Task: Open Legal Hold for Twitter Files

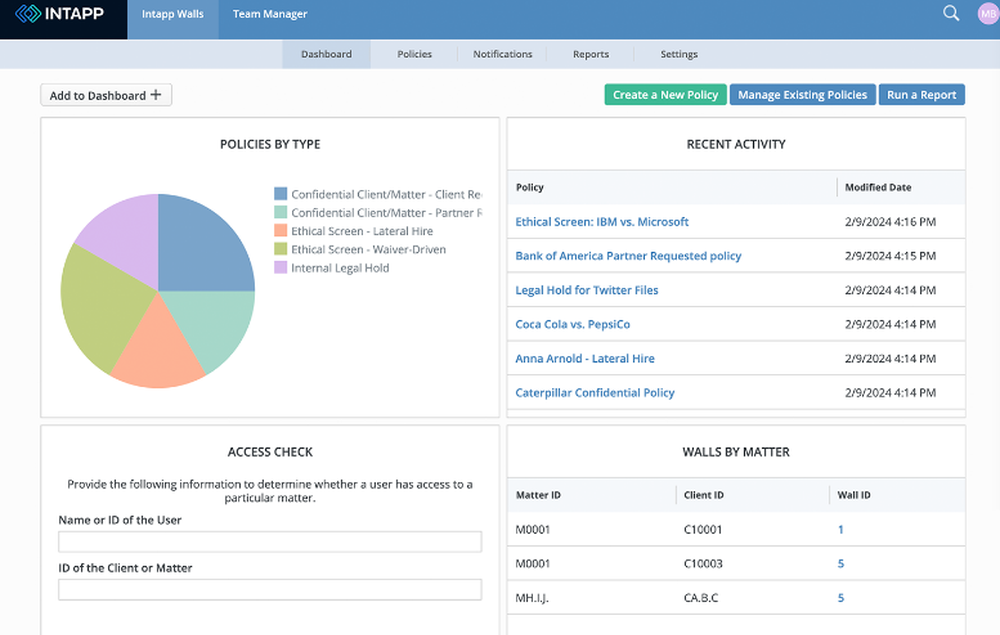Action: [x=587, y=290]
